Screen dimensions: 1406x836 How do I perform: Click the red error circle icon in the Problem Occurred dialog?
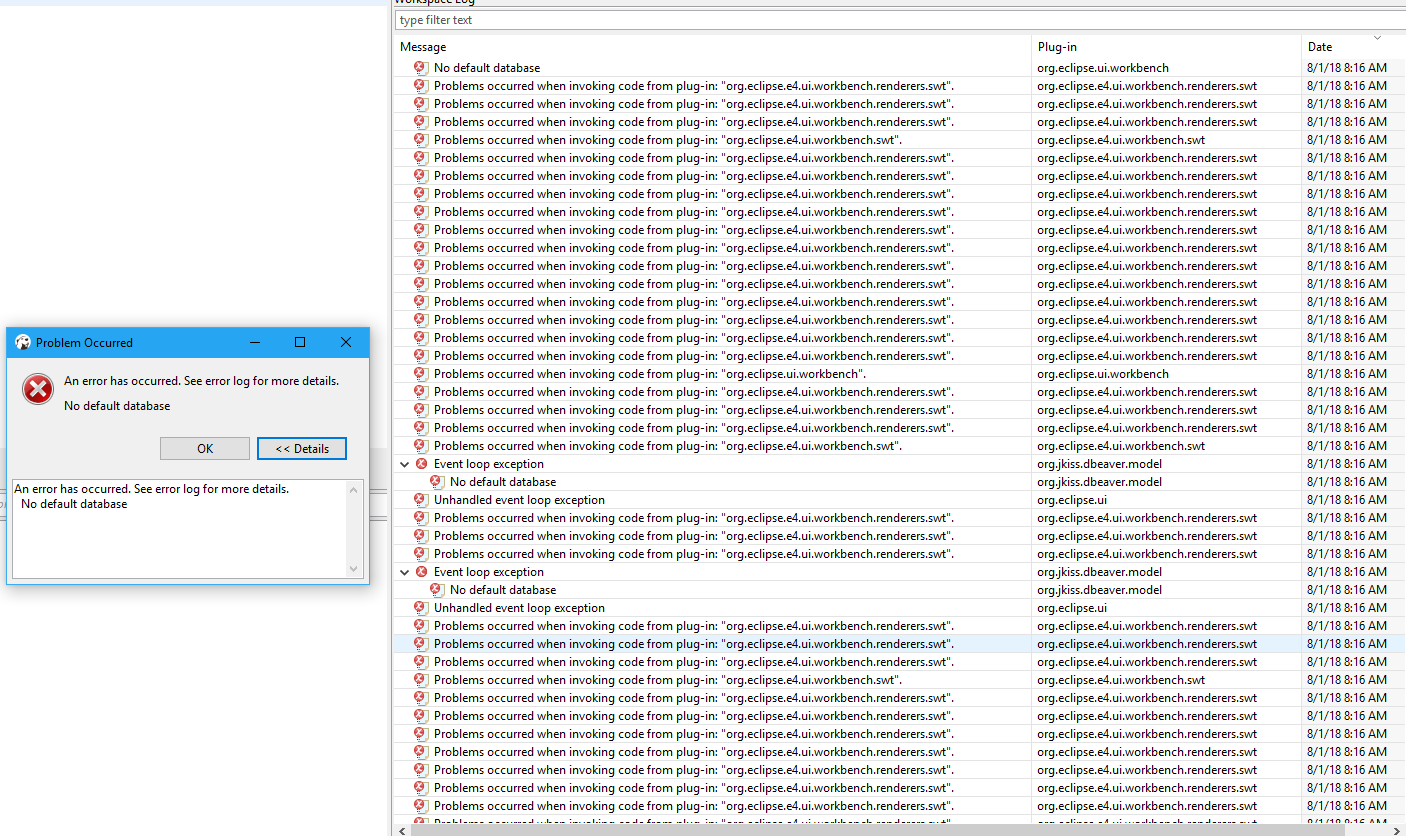pos(38,389)
